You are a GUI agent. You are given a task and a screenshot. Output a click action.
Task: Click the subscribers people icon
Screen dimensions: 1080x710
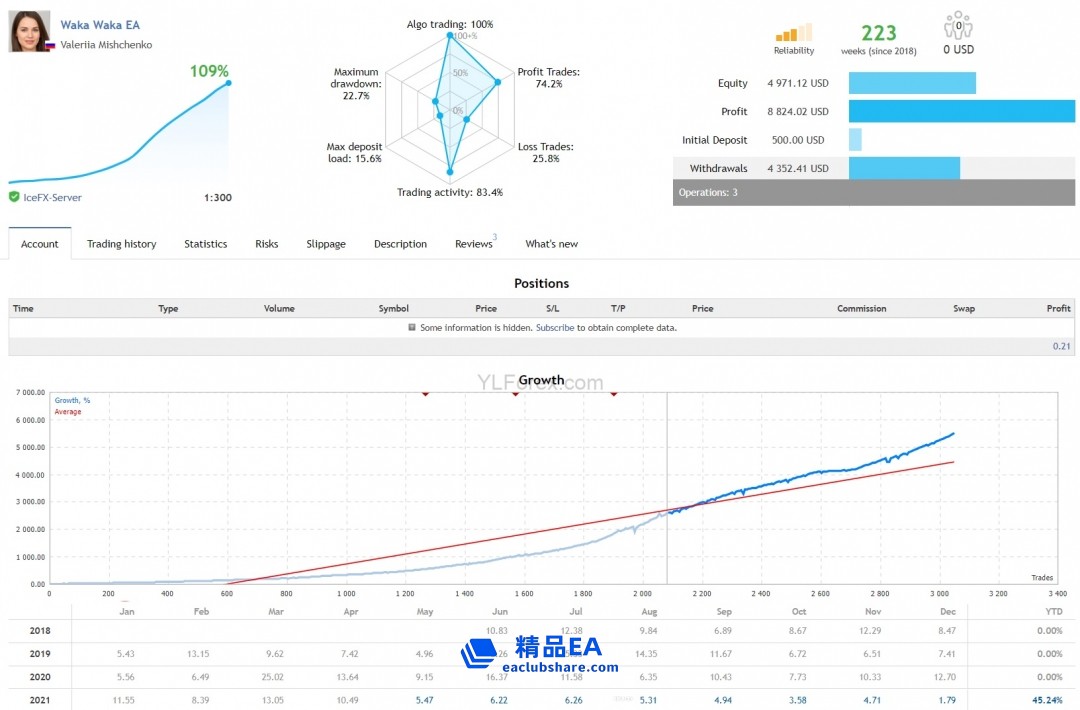(957, 26)
